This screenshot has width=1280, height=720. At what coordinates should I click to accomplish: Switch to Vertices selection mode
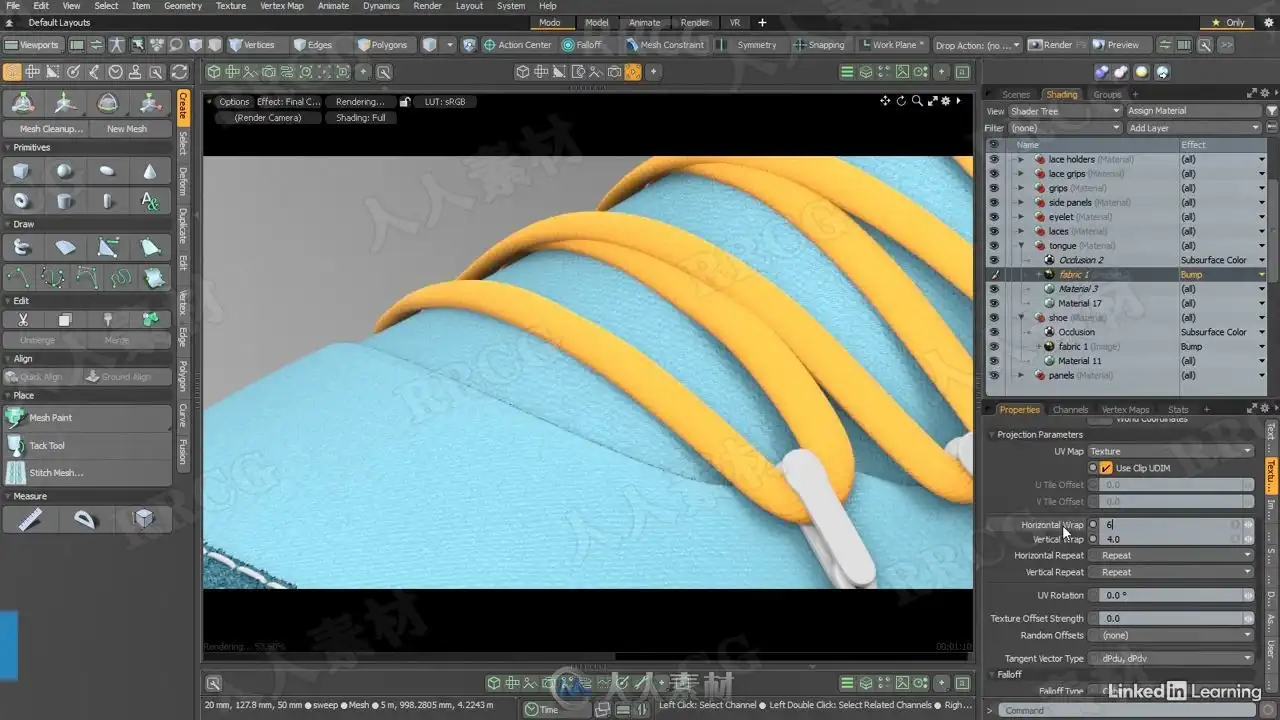point(252,45)
